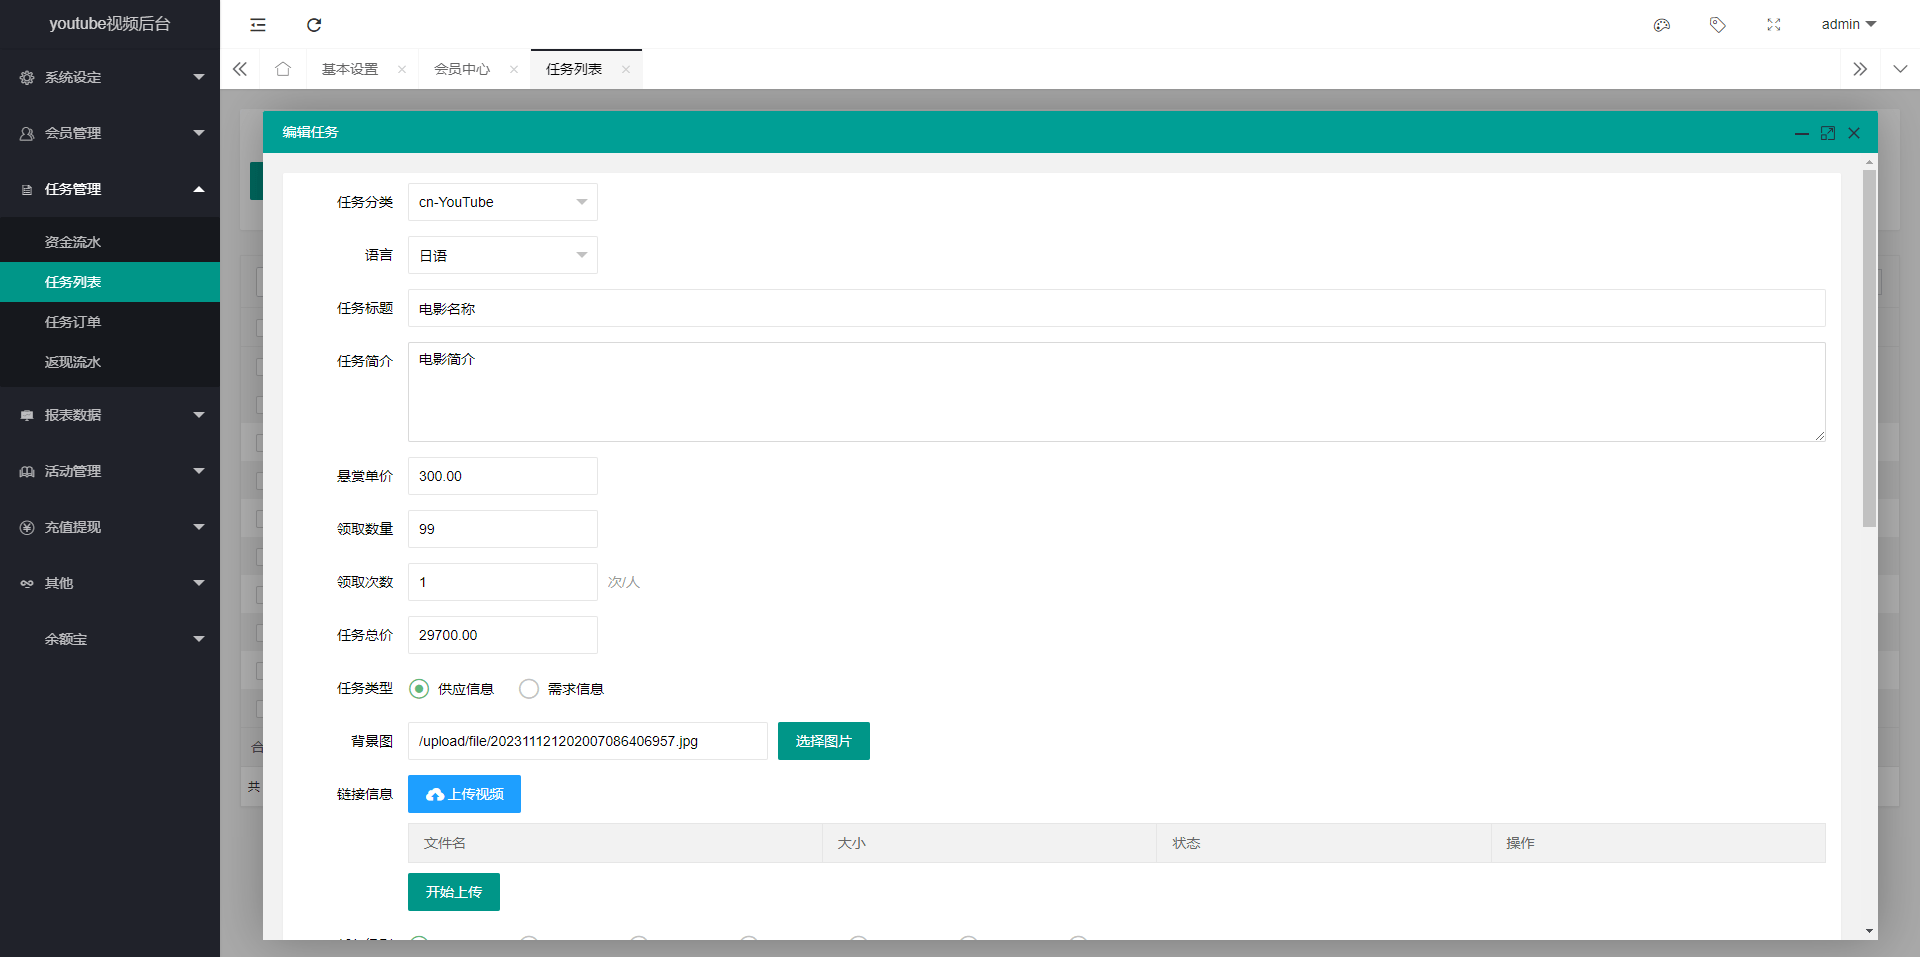
Task: Go to home tab icon
Action: tap(283, 69)
